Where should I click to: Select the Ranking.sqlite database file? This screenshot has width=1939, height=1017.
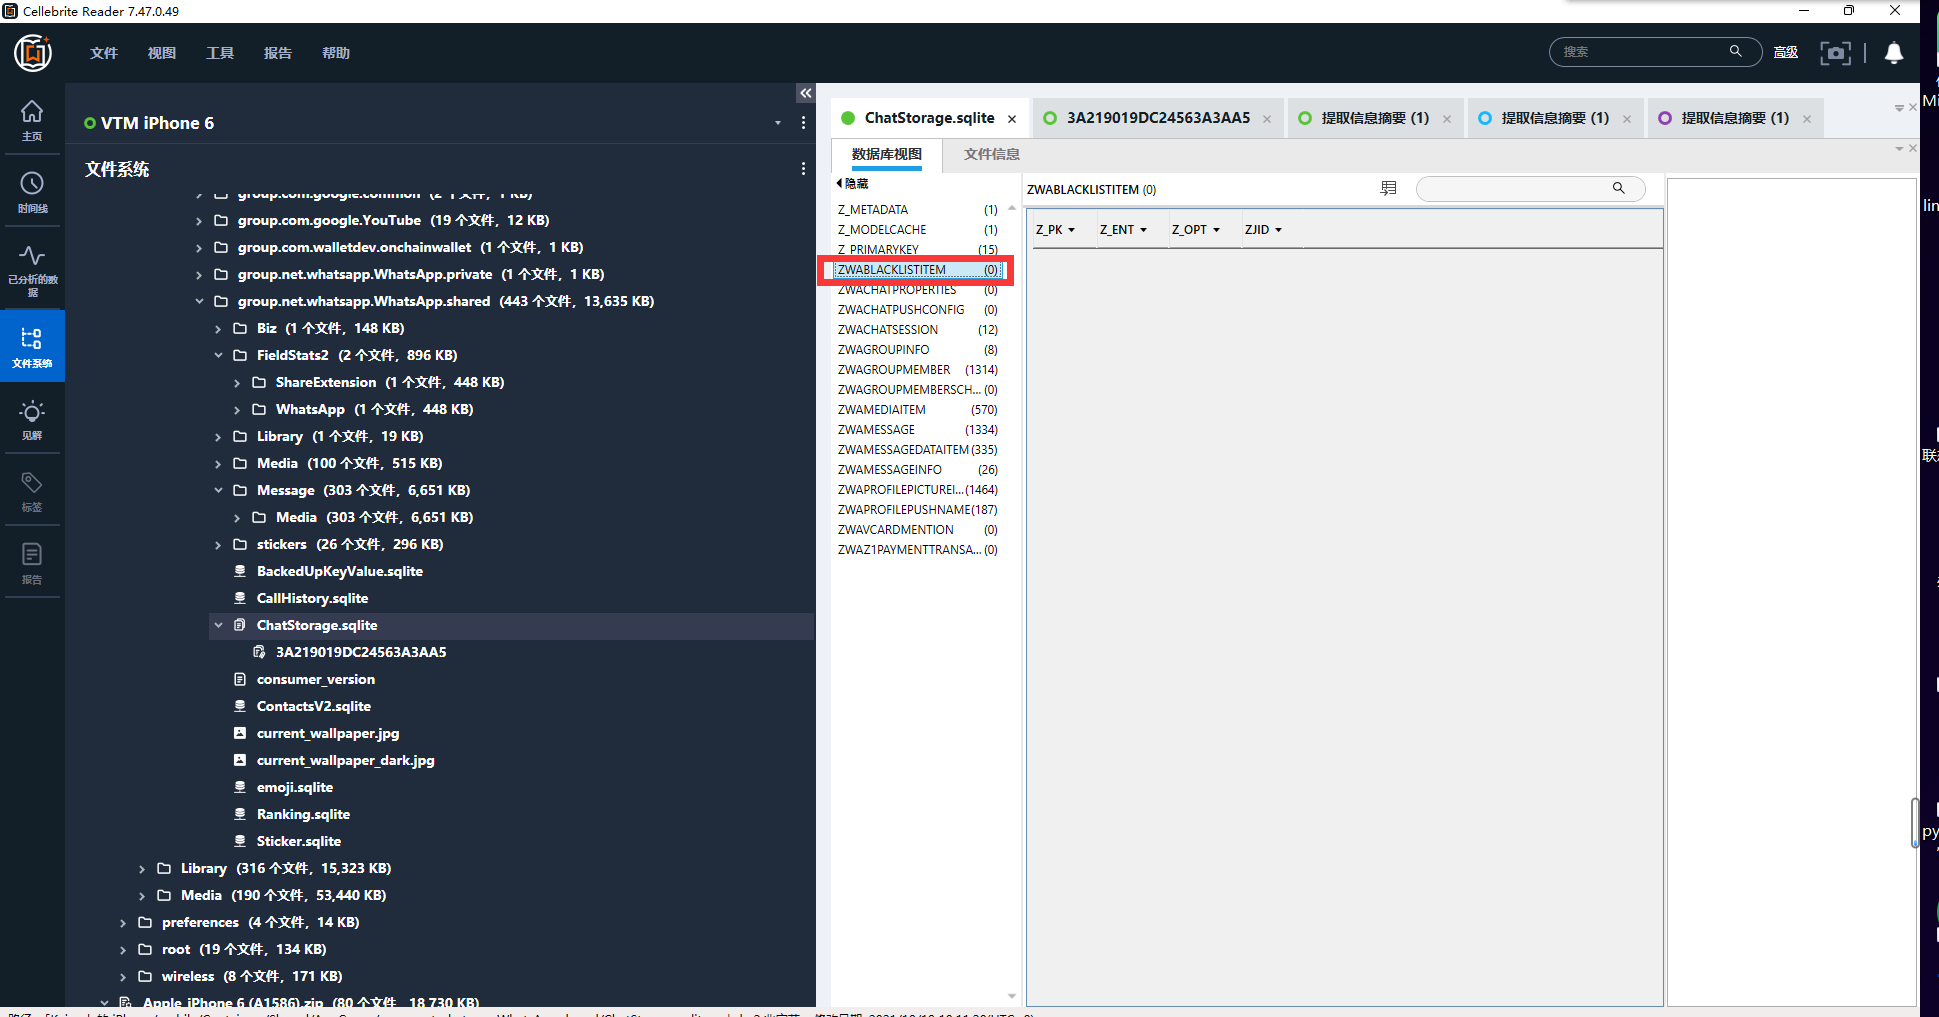pos(303,814)
